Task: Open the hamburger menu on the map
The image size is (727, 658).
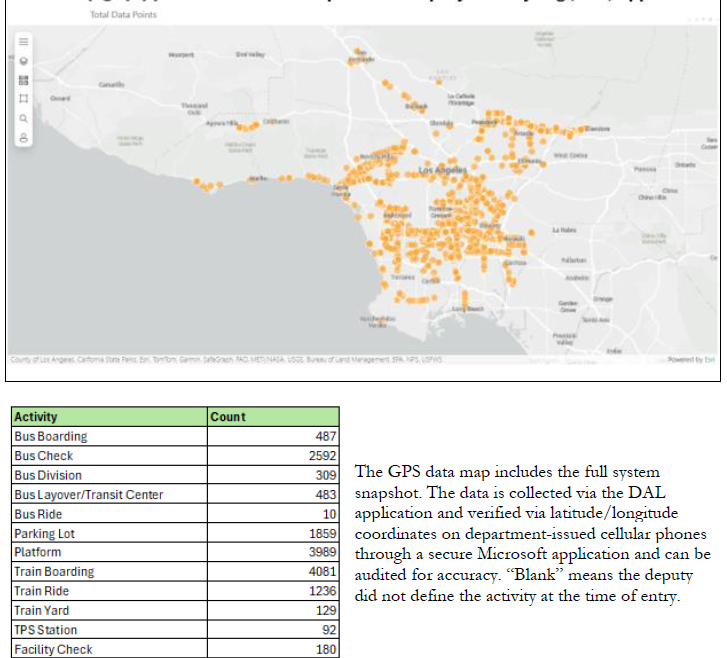Action: (x=23, y=41)
